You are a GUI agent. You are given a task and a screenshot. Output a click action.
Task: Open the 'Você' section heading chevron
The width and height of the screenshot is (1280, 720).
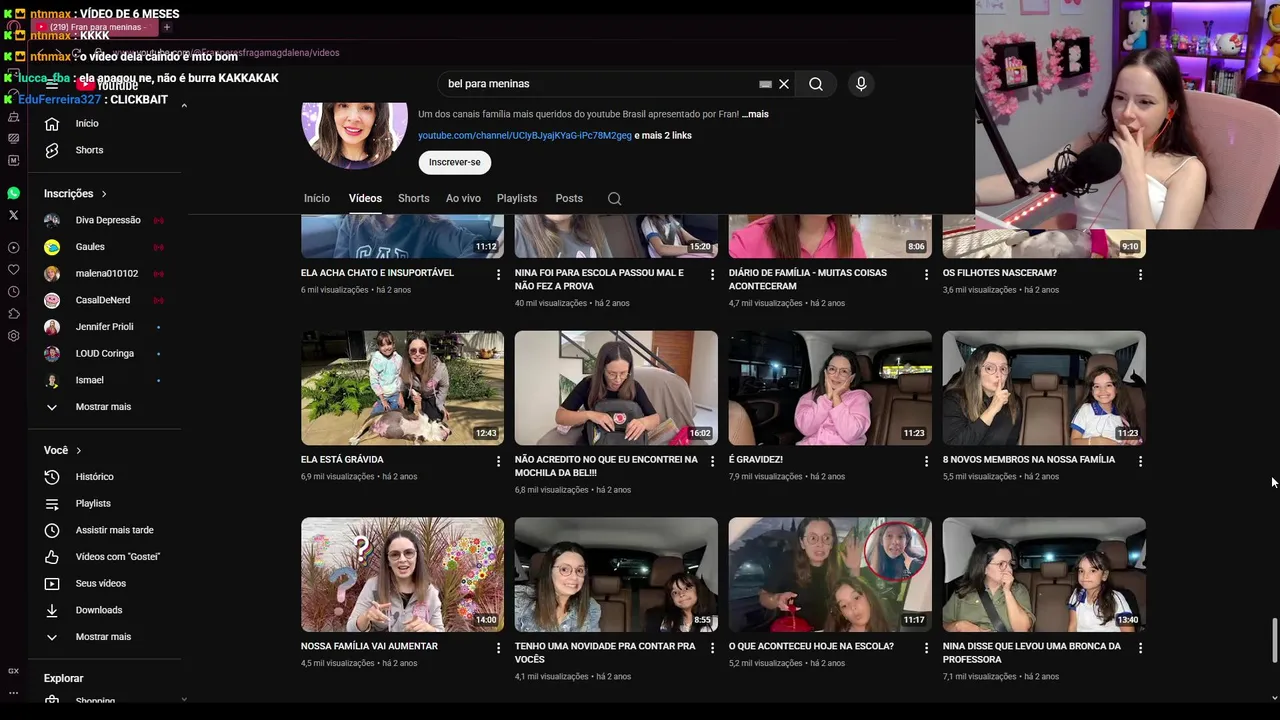click(x=78, y=451)
